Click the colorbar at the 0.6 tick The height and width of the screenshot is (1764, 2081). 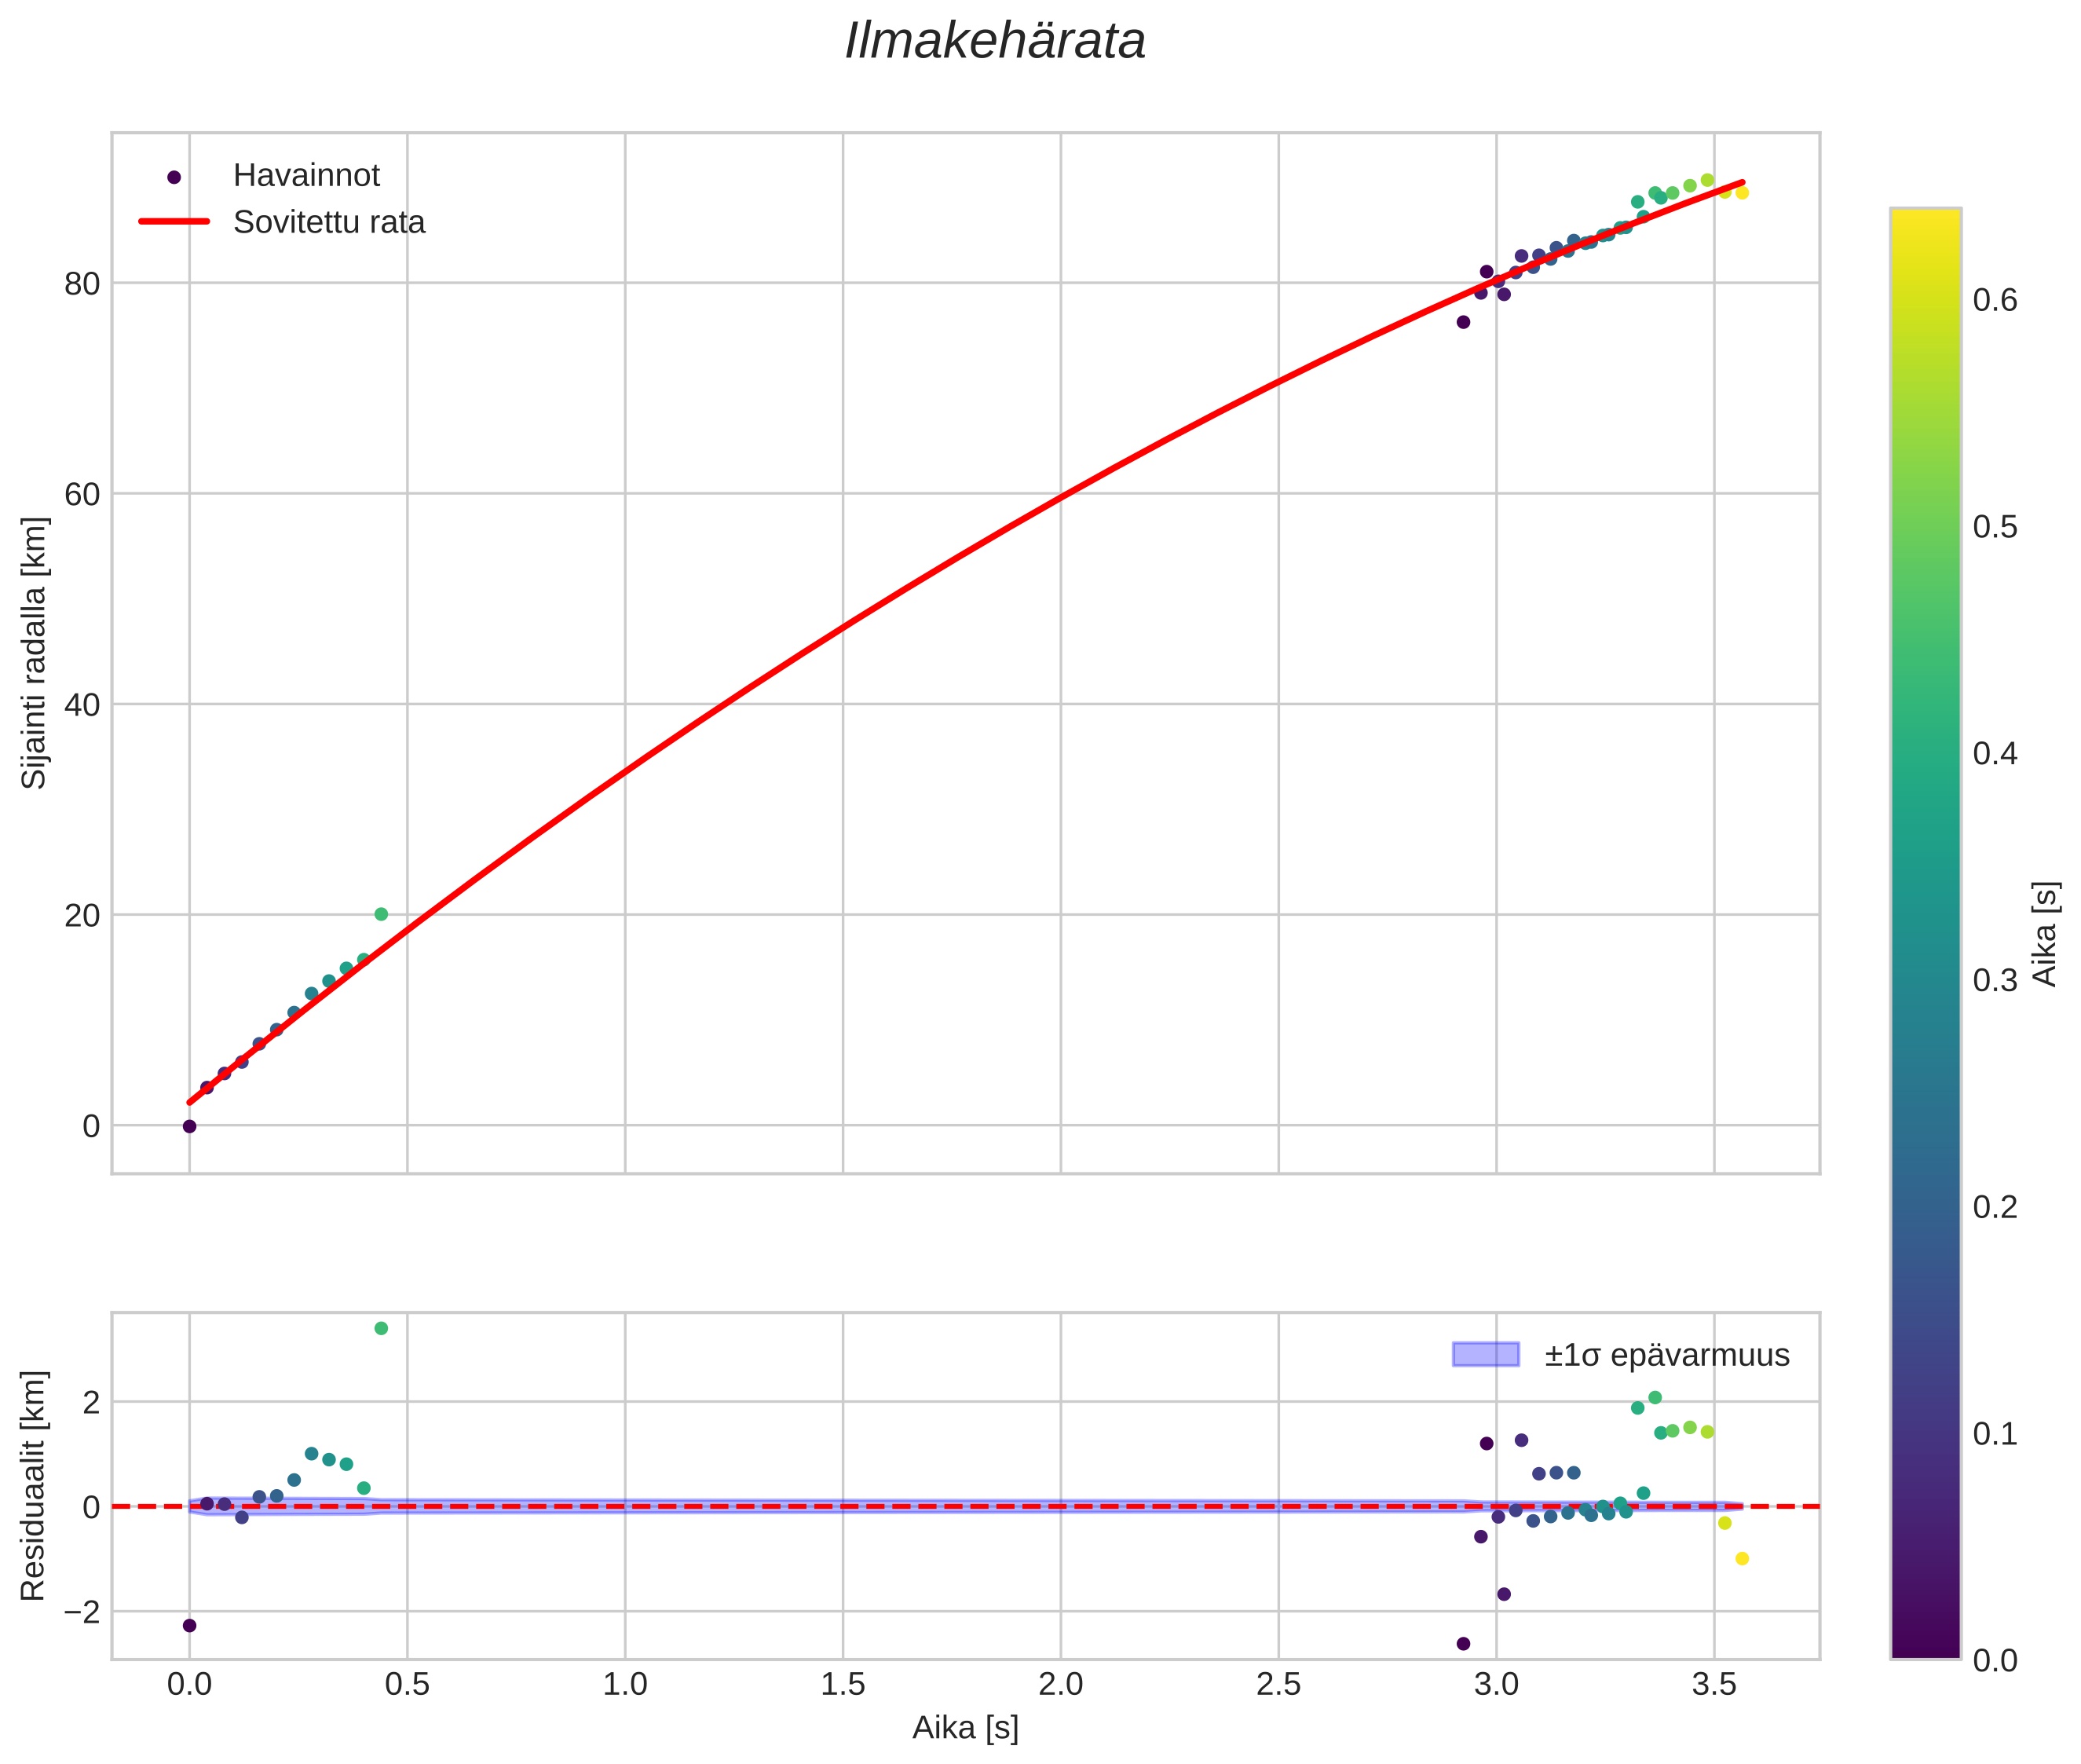click(1925, 300)
